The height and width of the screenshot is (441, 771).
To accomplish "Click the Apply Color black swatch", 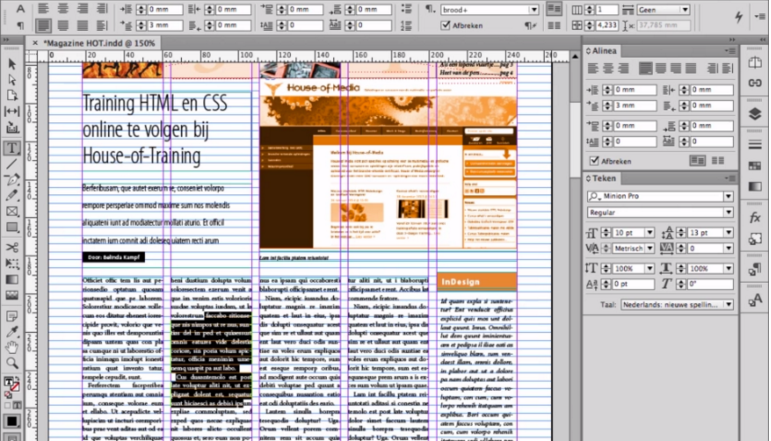I will tap(12, 422).
